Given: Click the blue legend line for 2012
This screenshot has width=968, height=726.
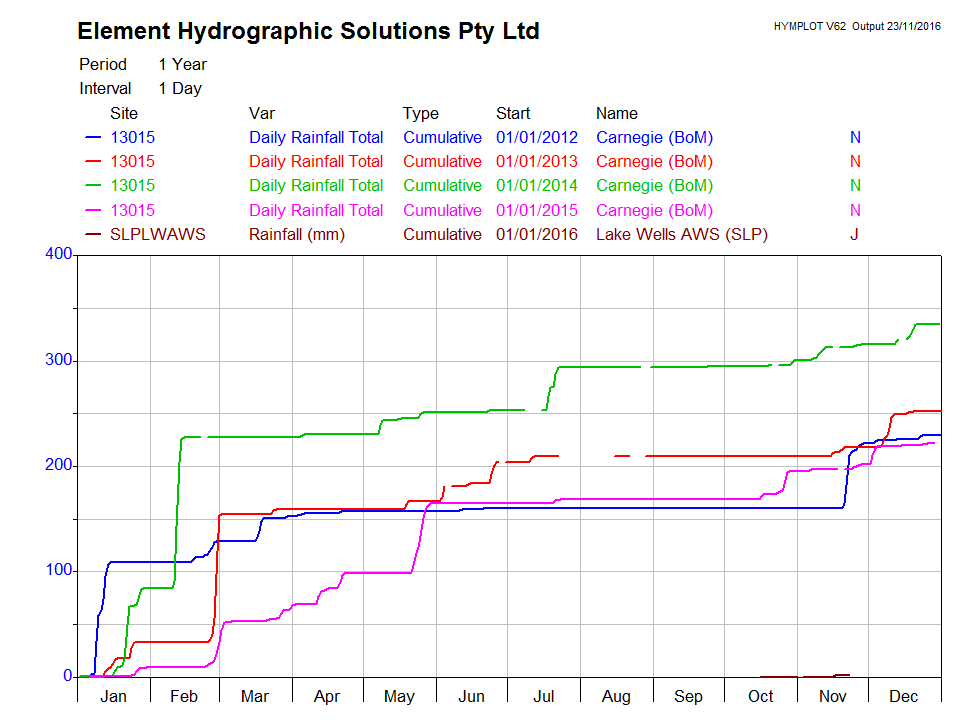Looking at the screenshot, I should 94,138.
